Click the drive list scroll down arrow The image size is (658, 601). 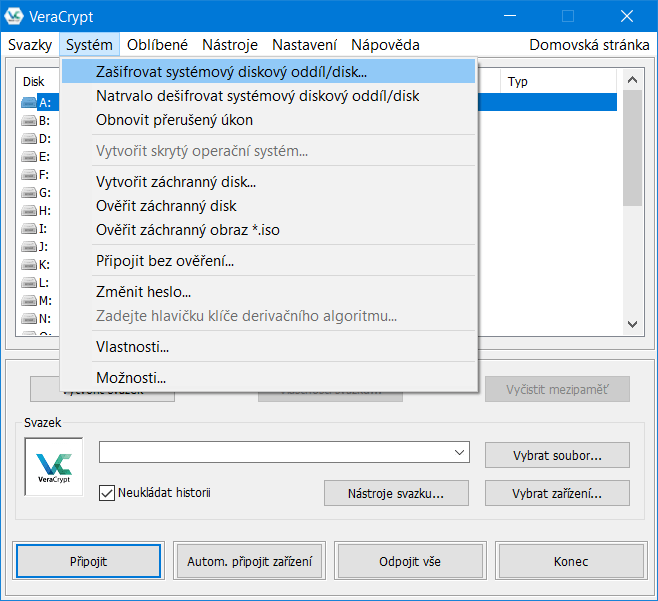point(632,324)
